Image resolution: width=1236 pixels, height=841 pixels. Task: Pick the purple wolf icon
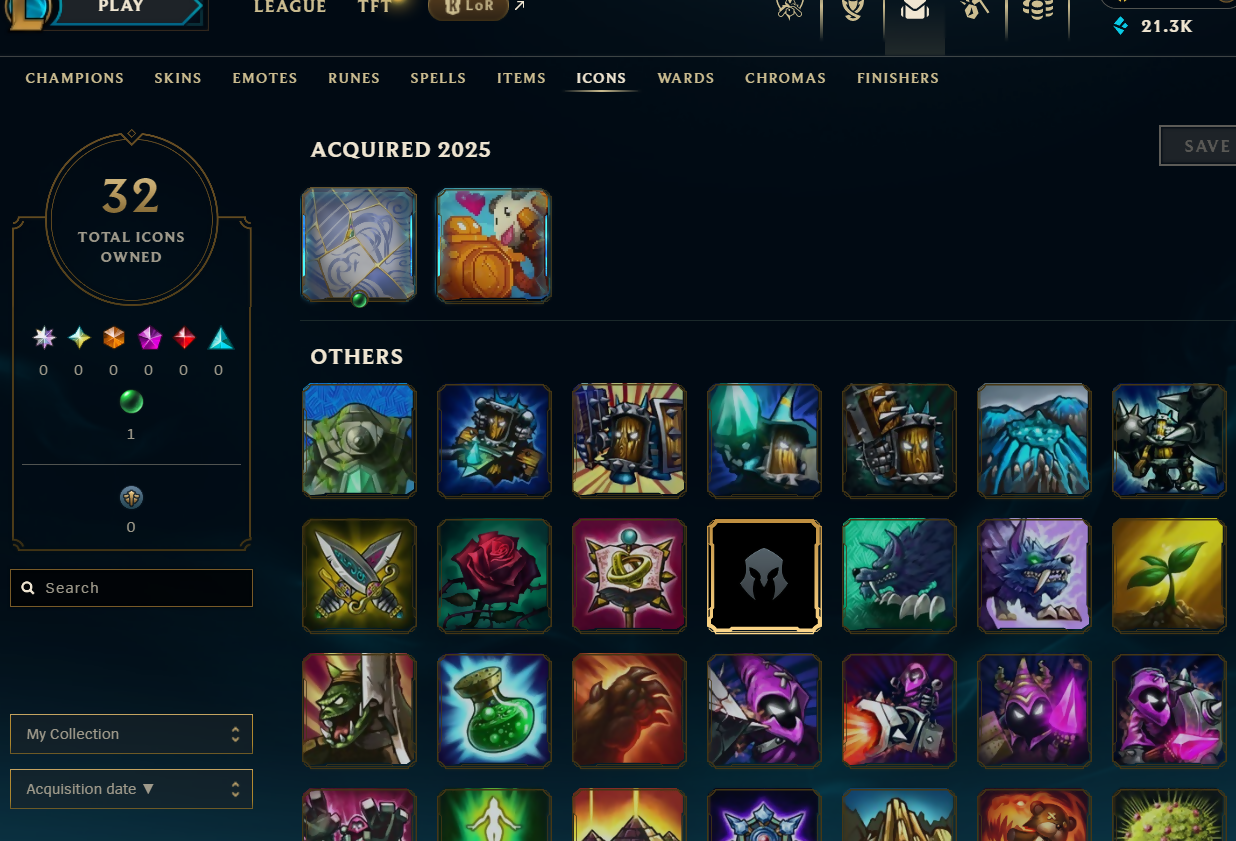click(1034, 576)
